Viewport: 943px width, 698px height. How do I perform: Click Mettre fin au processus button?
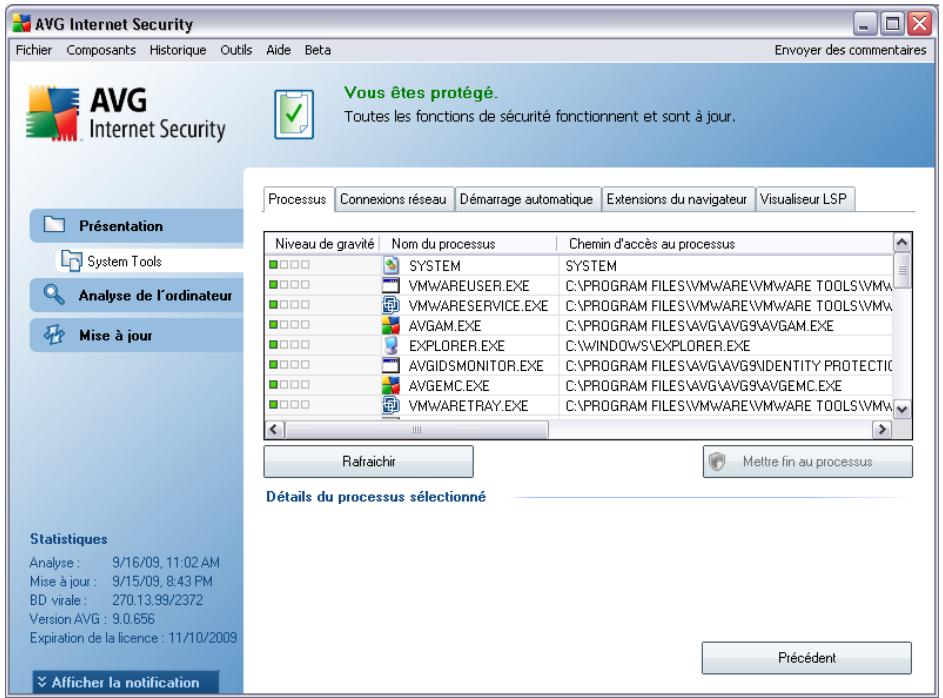tap(807, 461)
